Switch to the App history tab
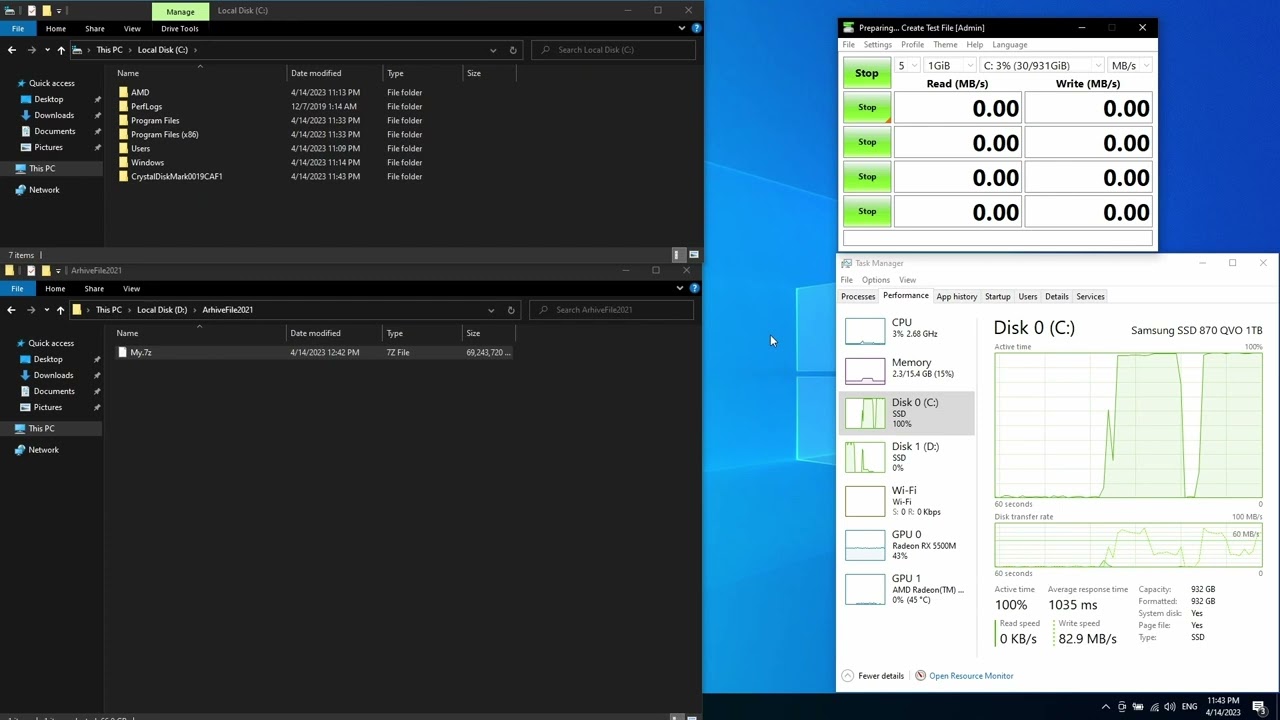This screenshot has height=720, width=1280. click(x=956, y=297)
